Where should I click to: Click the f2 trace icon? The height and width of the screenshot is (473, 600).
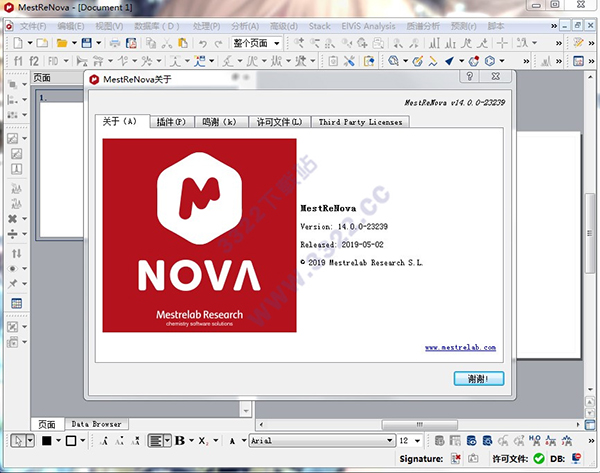point(34,61)
